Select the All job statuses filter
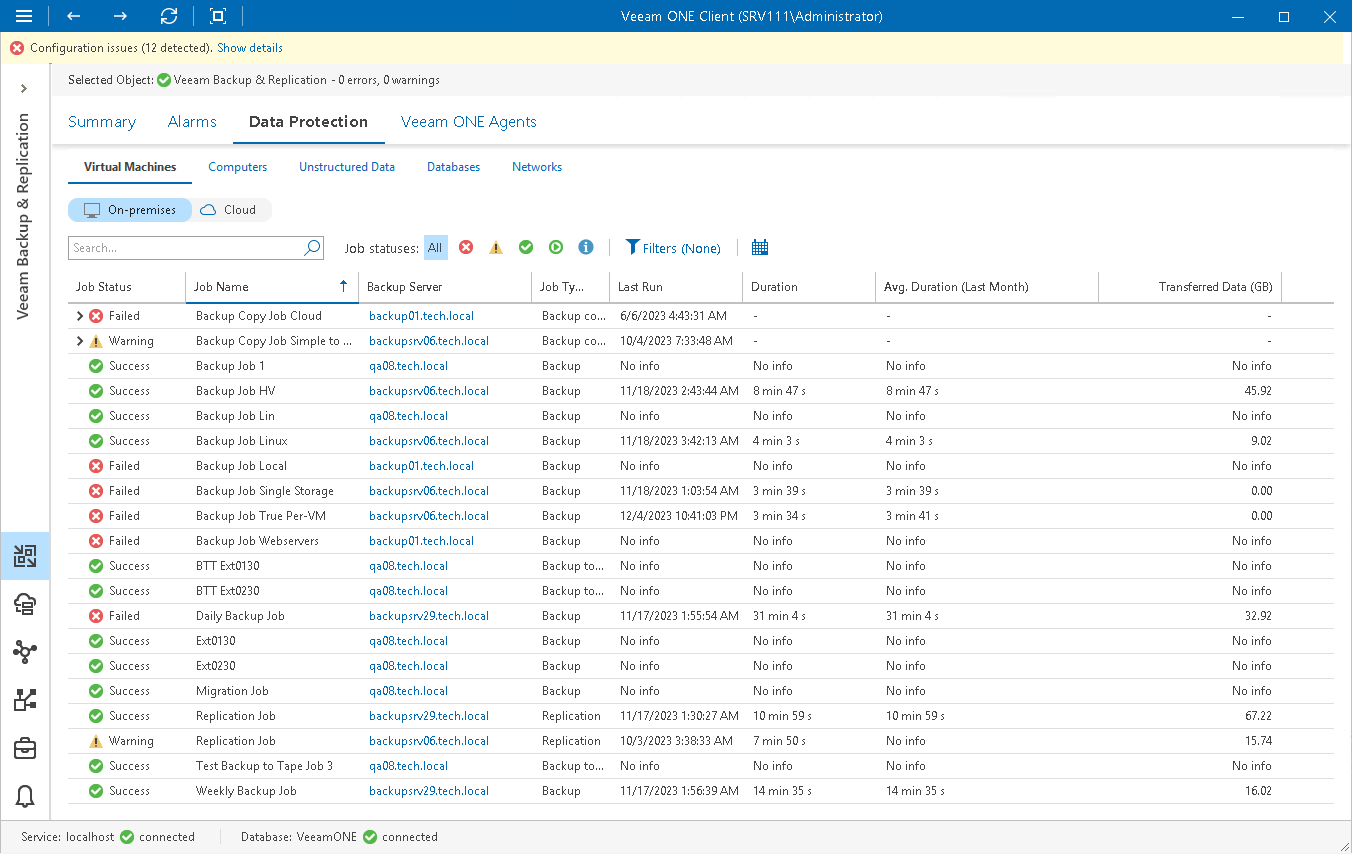This screenshot has width=1352, height=854. point(435,247)
